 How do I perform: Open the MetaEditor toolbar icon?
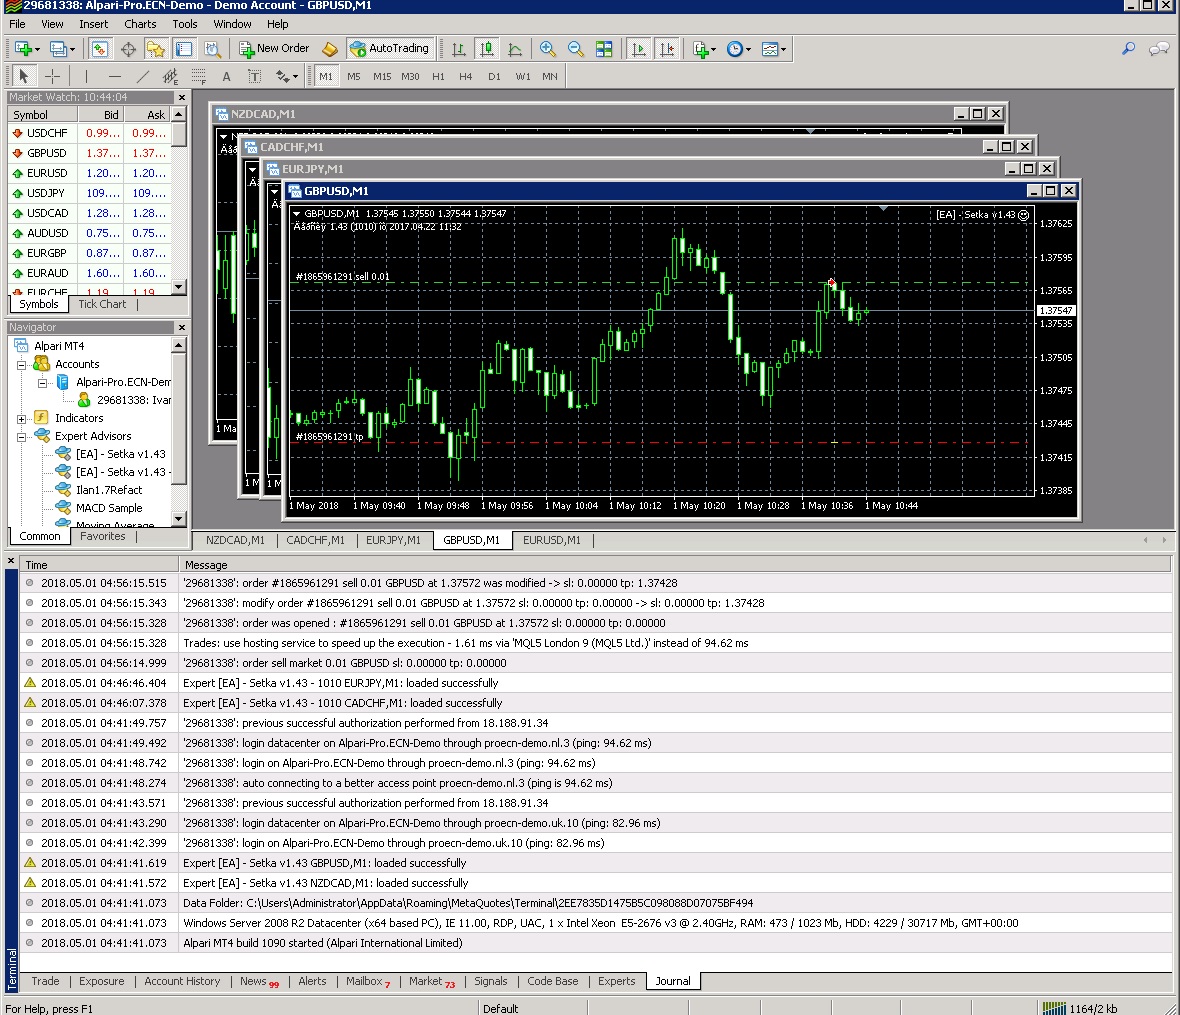(x=330, y=49)
